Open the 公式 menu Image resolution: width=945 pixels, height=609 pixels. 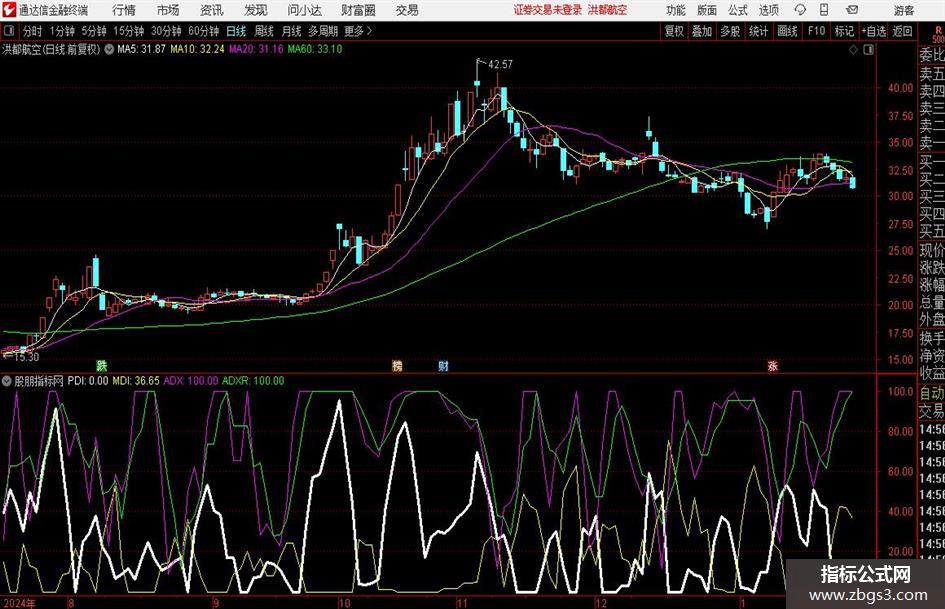pyautogui.click(x=737, y=10)
